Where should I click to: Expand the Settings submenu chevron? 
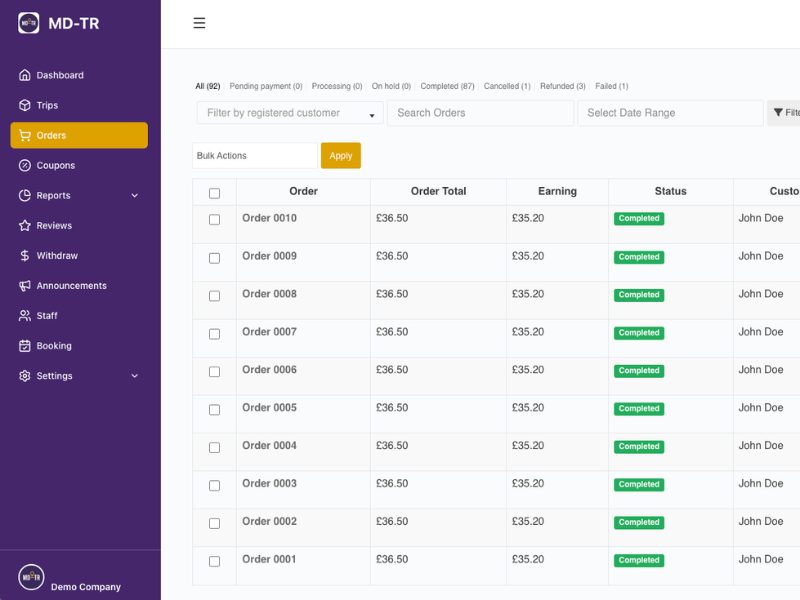click(x=135, y=376)
